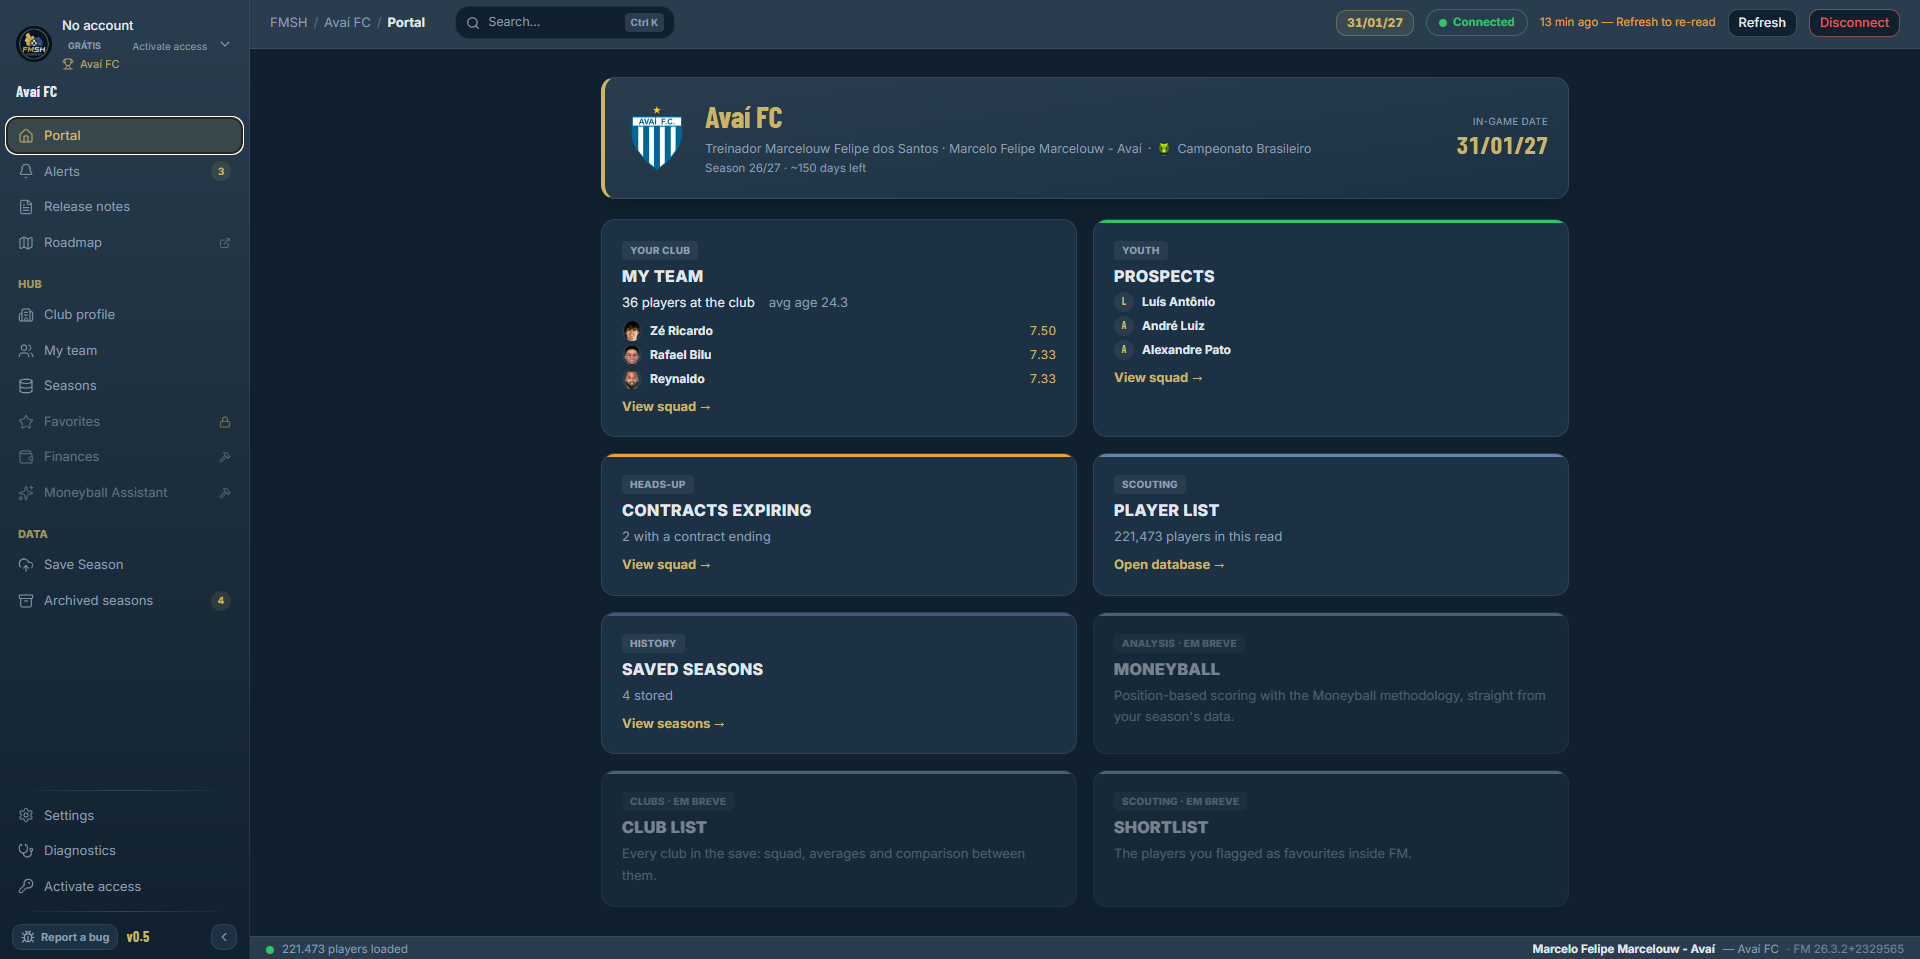Click the Shortlist coming-soon card
1920x959 pixels.
point(1330,839)
